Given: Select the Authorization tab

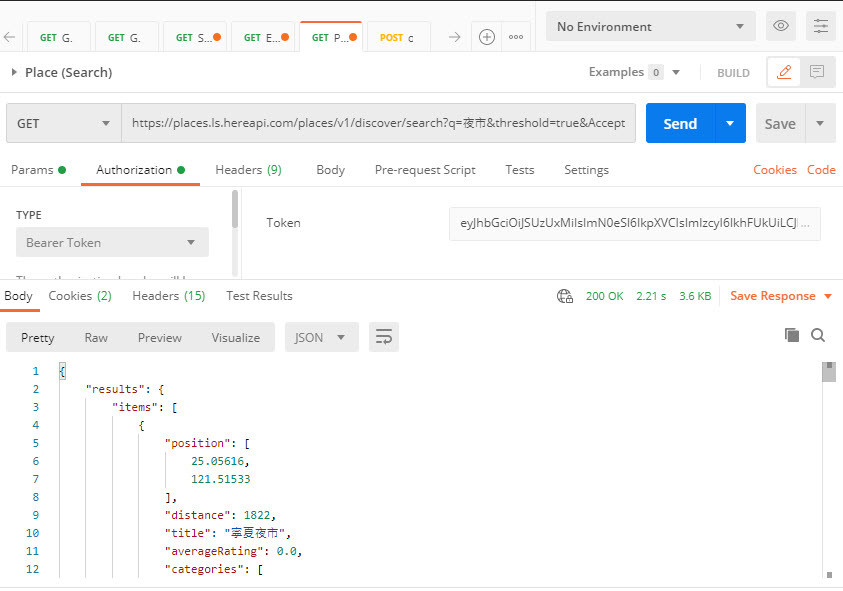Looking at the screenshot, I should [140, 170].
